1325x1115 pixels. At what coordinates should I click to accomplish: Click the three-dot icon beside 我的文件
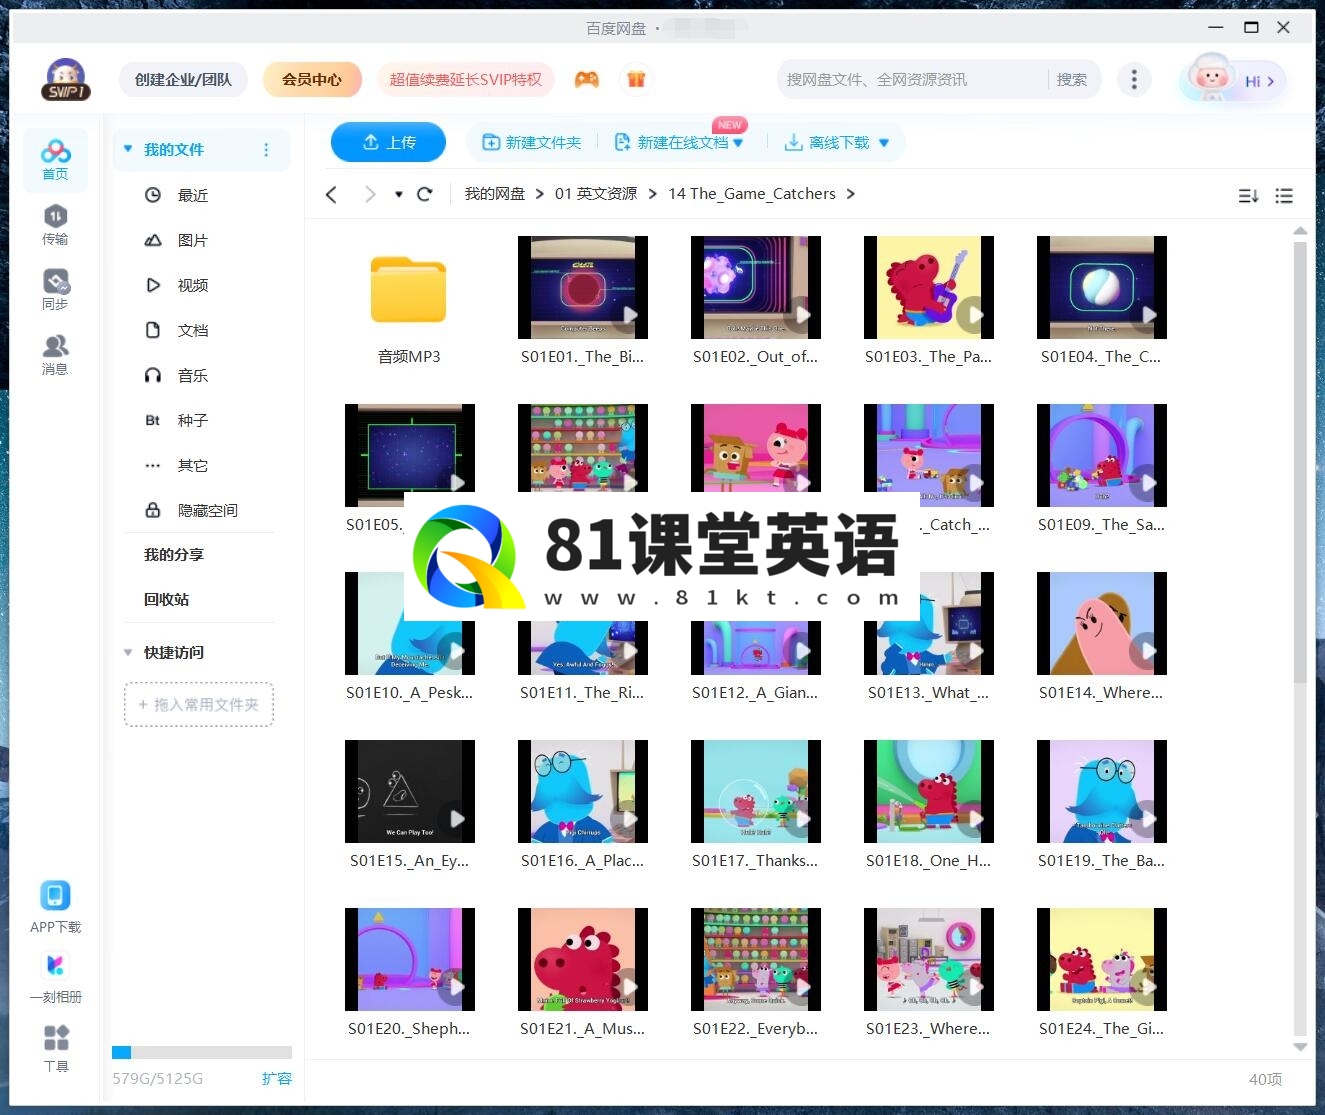point(266,150)
